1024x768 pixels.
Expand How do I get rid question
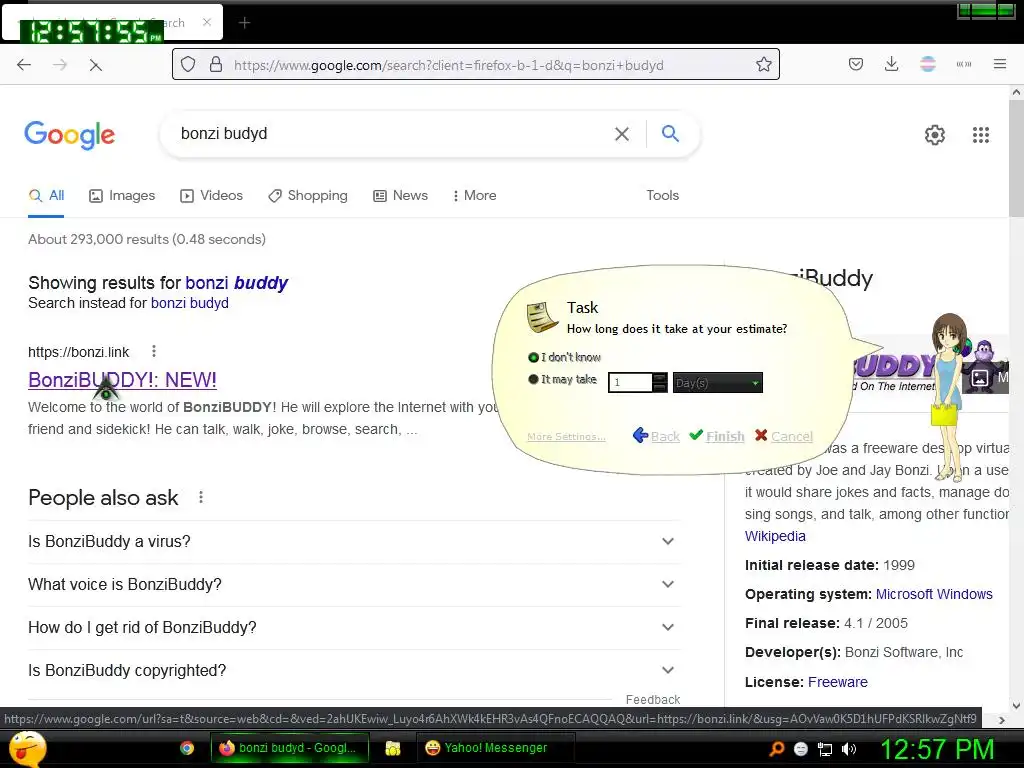pos(354,628)
